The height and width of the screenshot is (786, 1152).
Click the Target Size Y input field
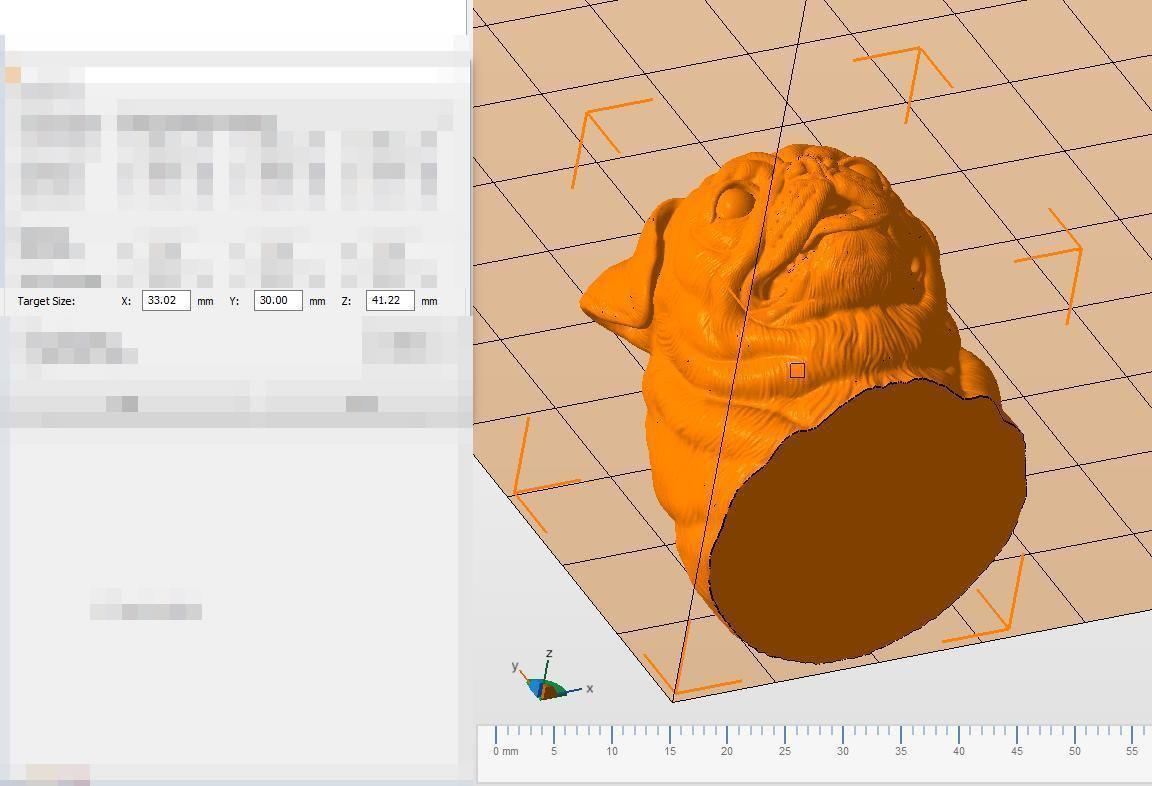[x=278, y=300]
